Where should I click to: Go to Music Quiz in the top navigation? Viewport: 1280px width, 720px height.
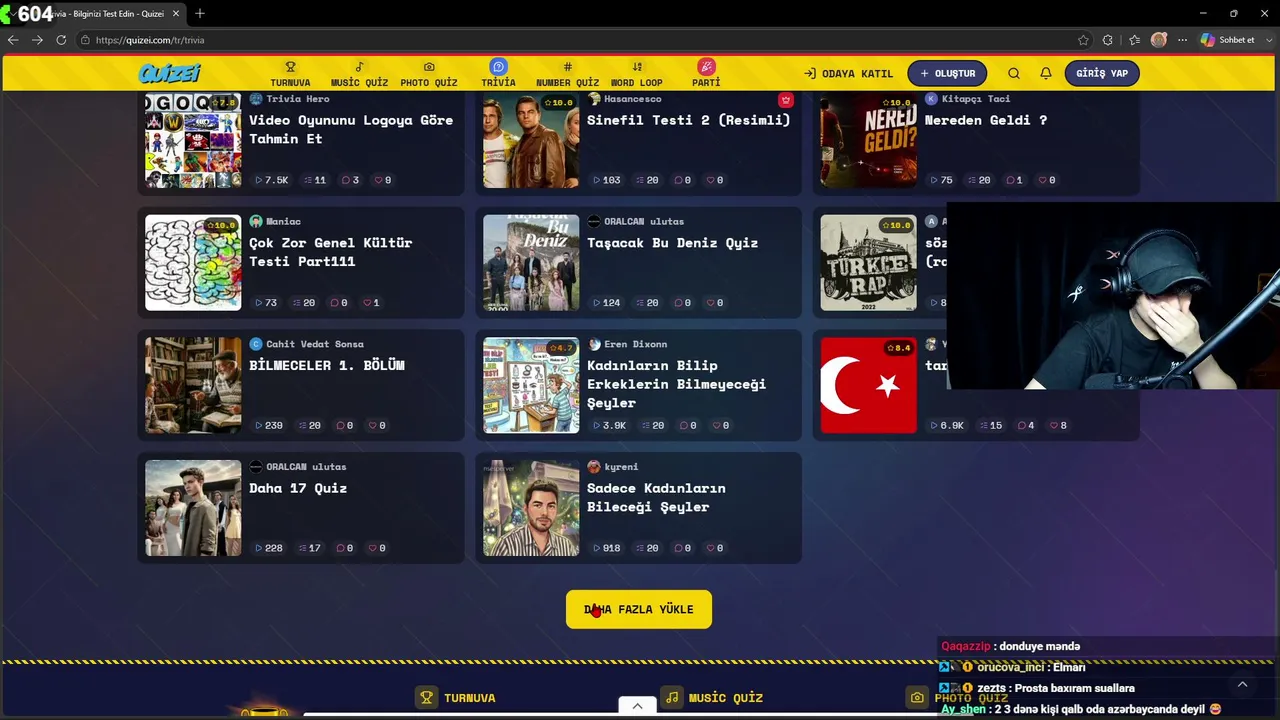click(x=359, y=74)
